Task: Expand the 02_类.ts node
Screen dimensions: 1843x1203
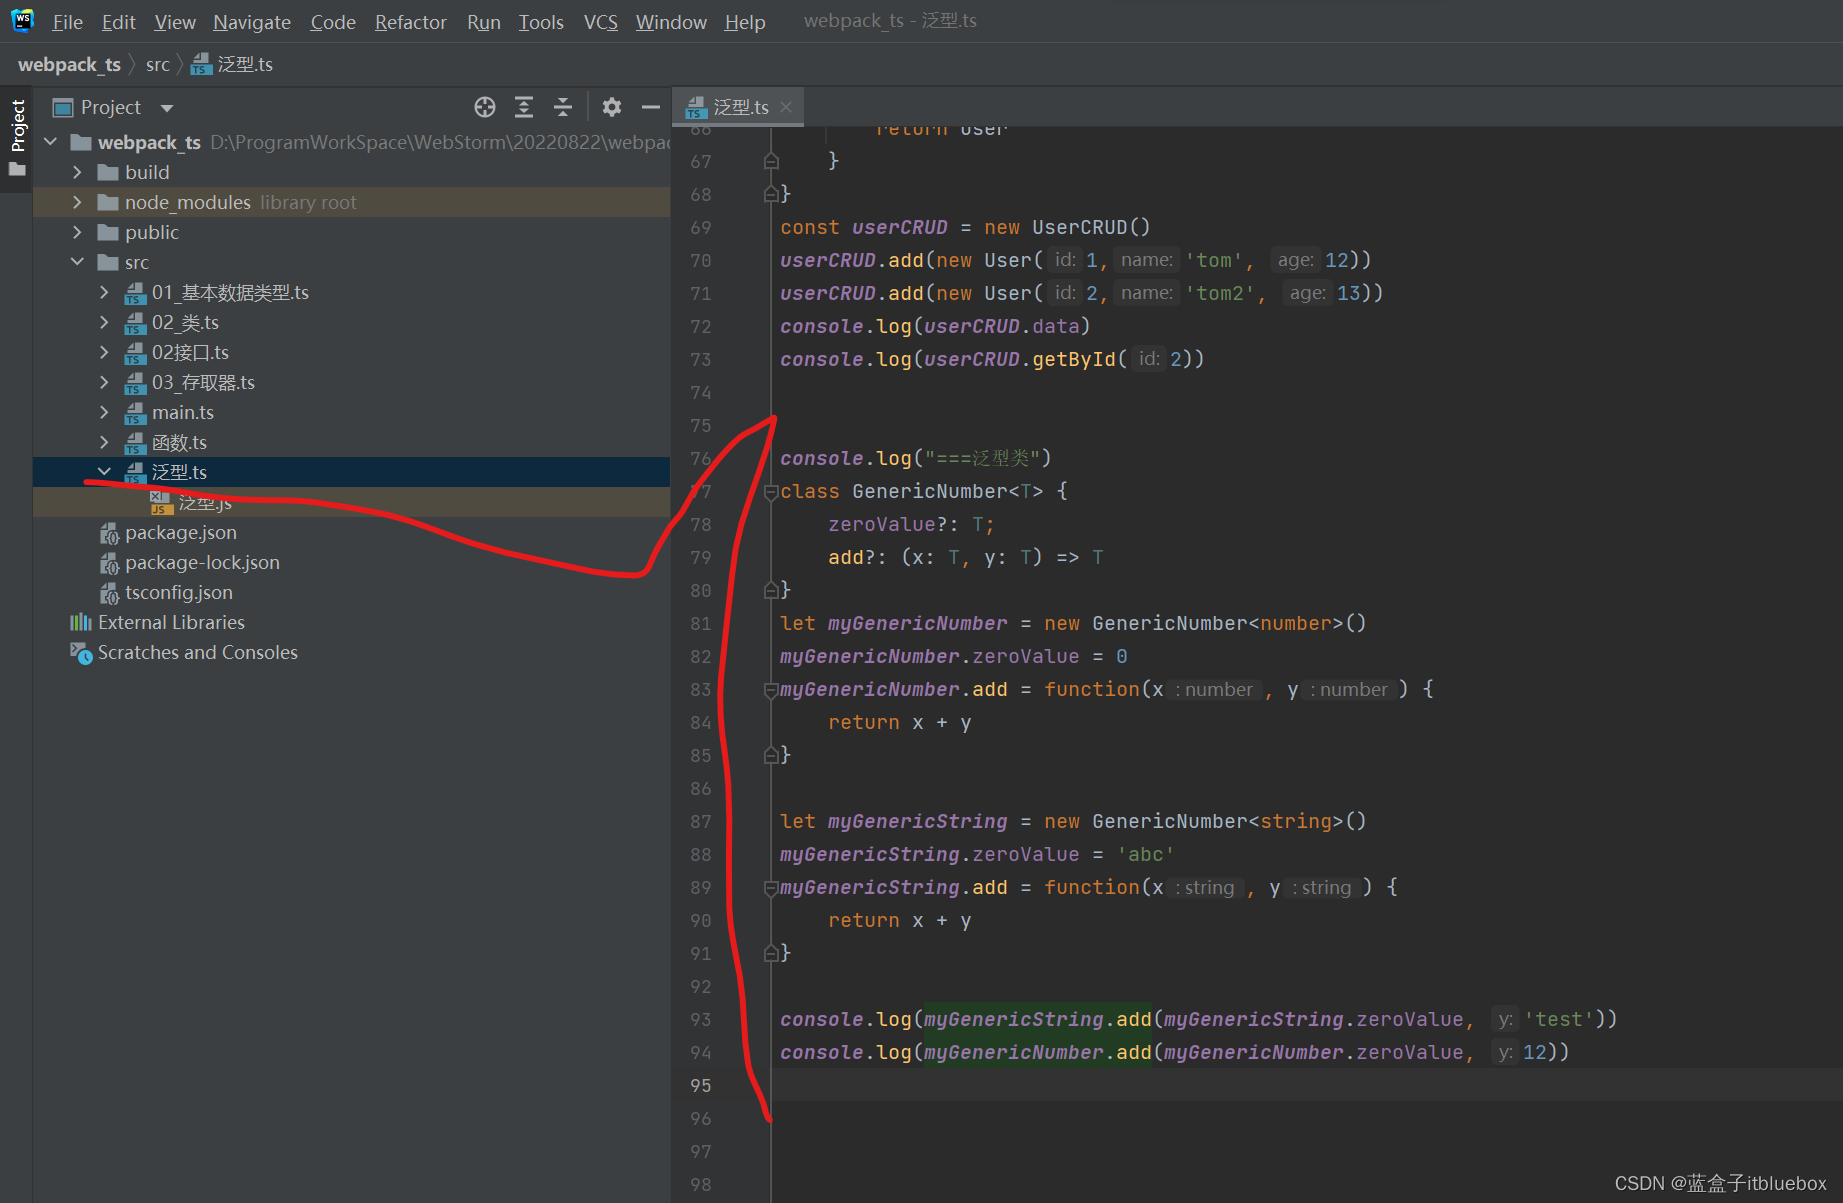Action: [x=105, y=322]
